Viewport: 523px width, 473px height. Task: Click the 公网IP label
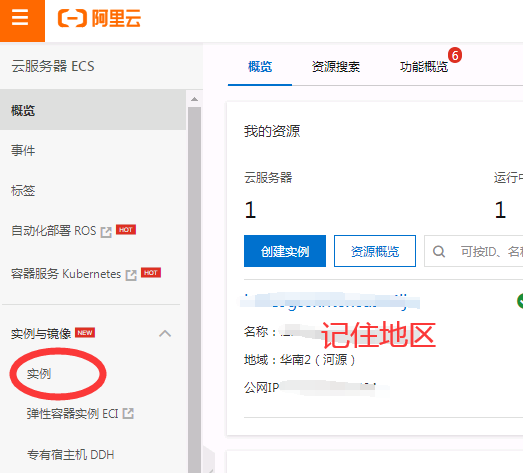pyautogui.click(x=262, y=387)
